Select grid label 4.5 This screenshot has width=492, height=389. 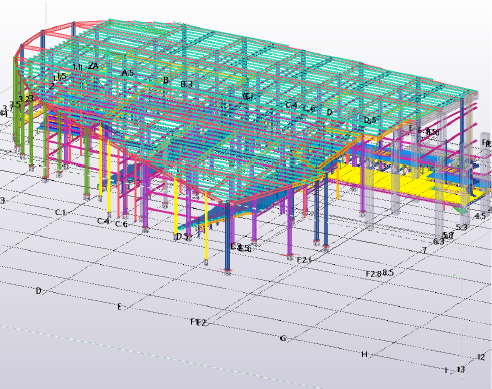(x=480, y=216)
